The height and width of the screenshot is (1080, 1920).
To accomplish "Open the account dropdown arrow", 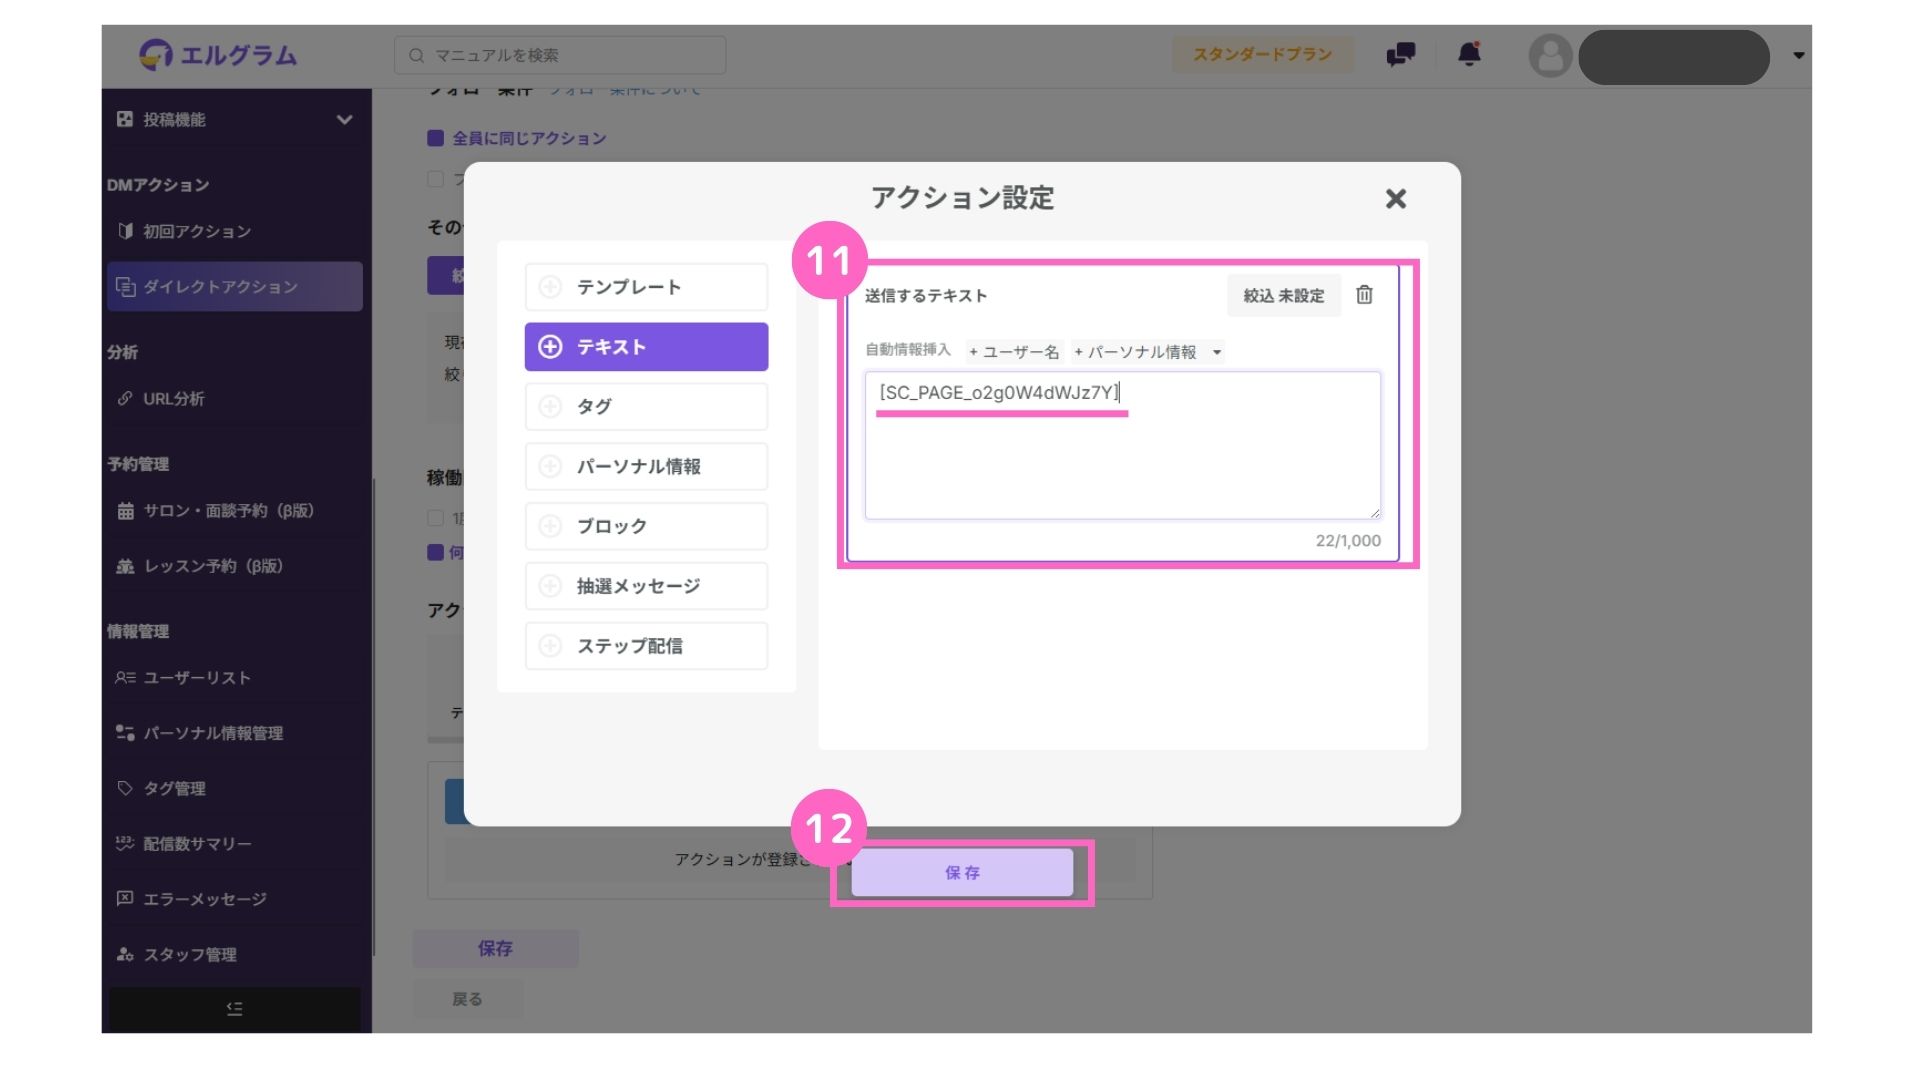I will [x=1798, y=56].
